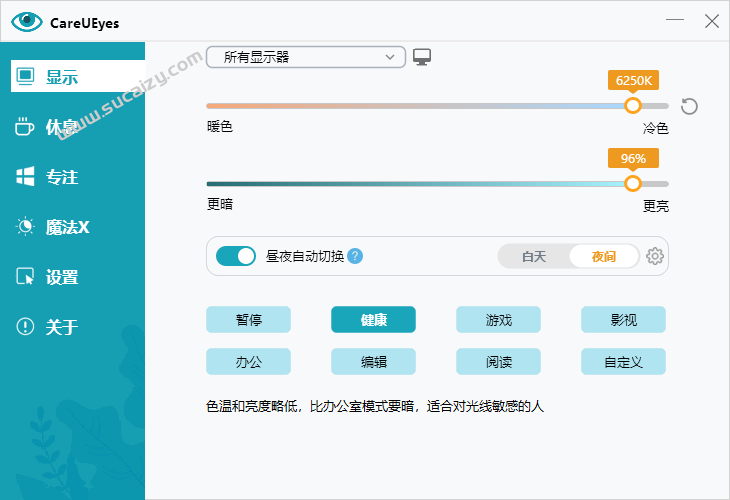Click the CareUEyes title text
Image resolution: width=730 pixels, height=500 pixels.
tap(84, 23)
